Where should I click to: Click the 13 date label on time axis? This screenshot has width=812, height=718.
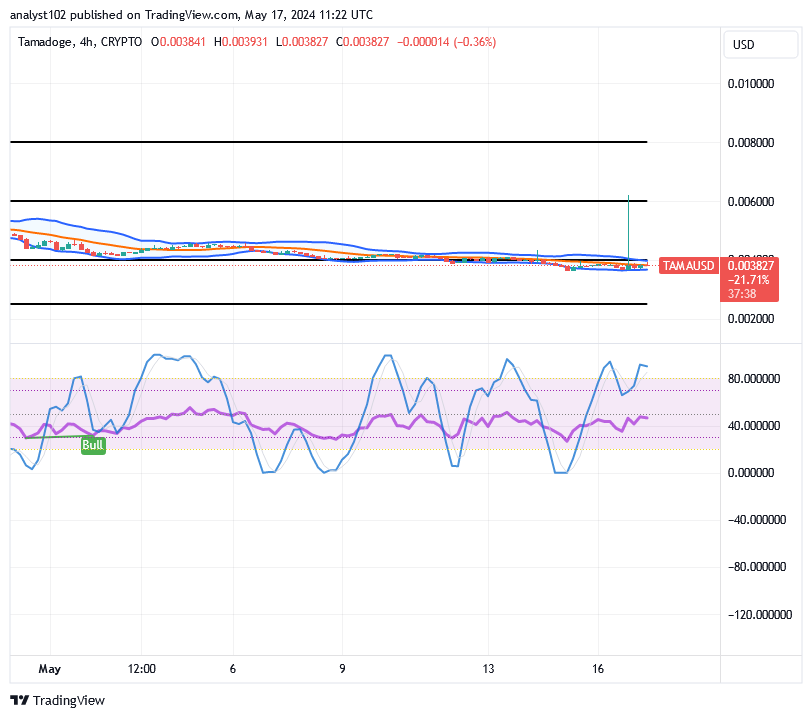(488, 669)
